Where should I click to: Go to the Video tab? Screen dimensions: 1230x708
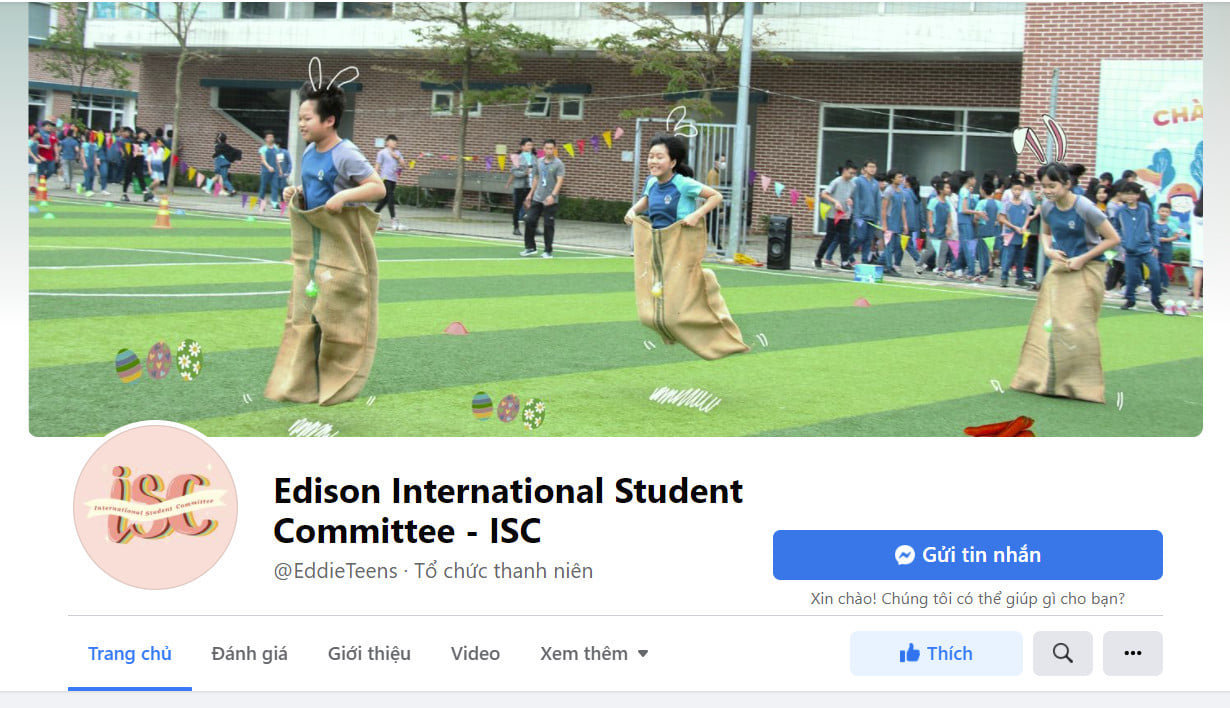[x=475, y=654]
